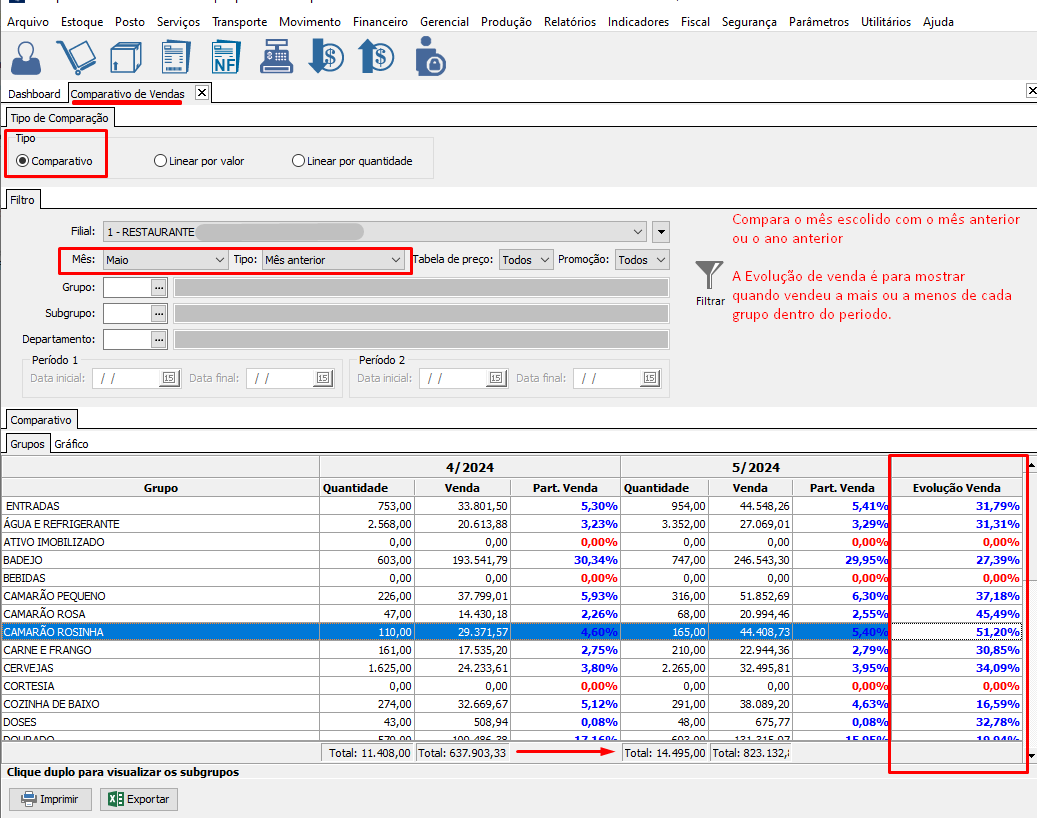Click the Grupo lookup ellipsis button
The height and width of the screenshot is (818, 1037).
coord(158,288)
